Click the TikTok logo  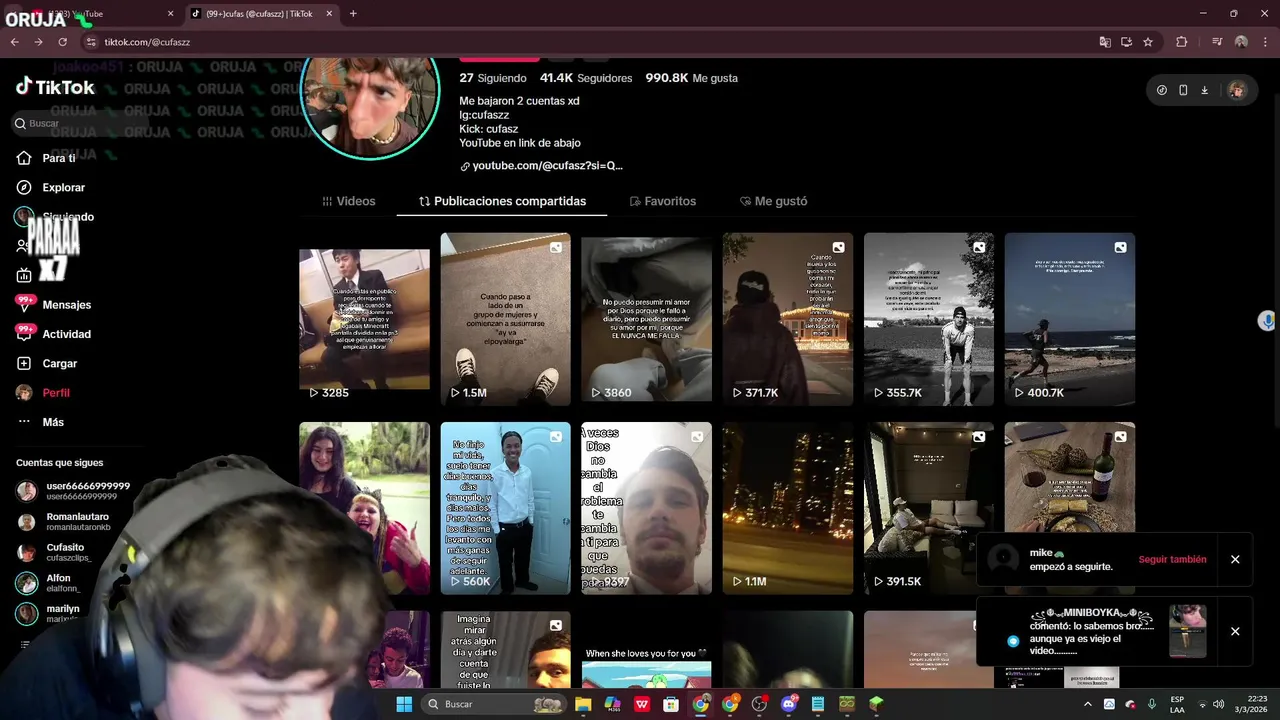(55, 87)
